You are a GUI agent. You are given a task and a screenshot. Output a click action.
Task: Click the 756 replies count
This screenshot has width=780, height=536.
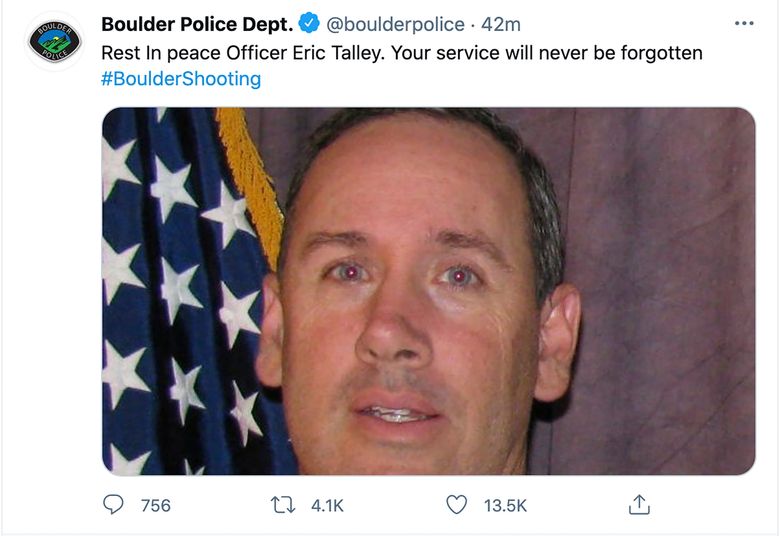click(155, 506)
